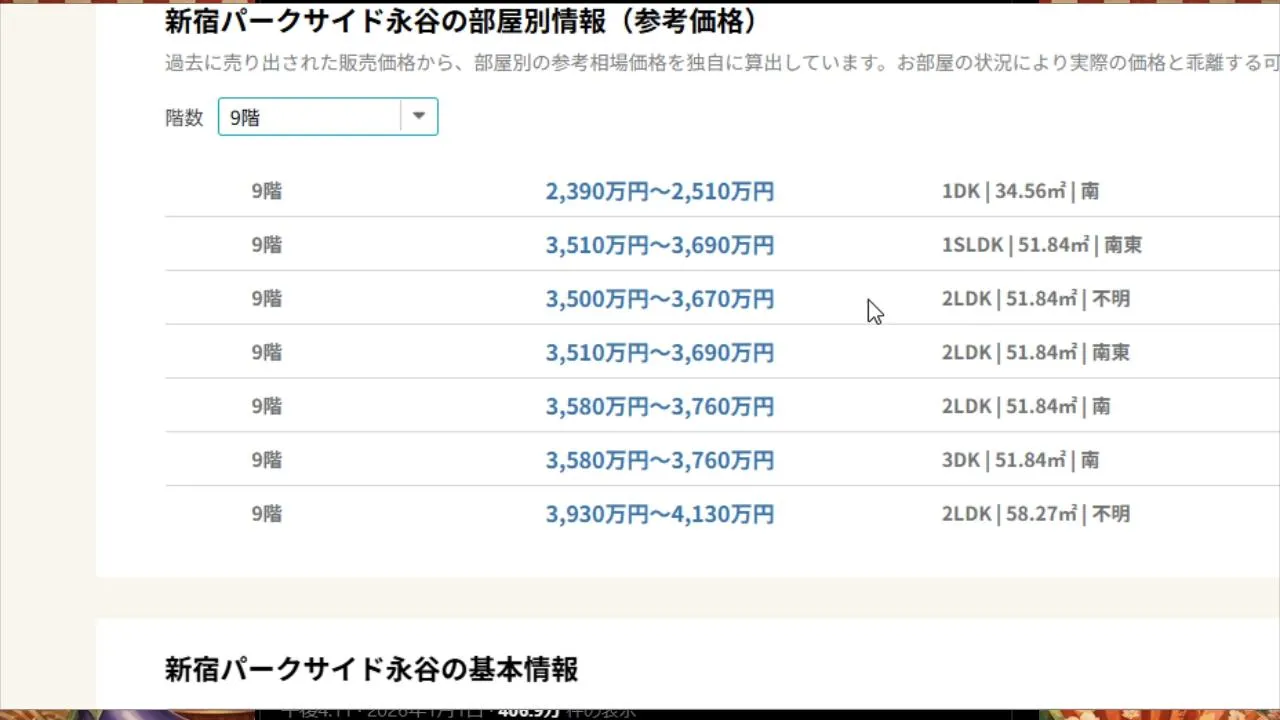Select the 1DK 34.56㎡ 南 room details

click(x=1020, y=191)
